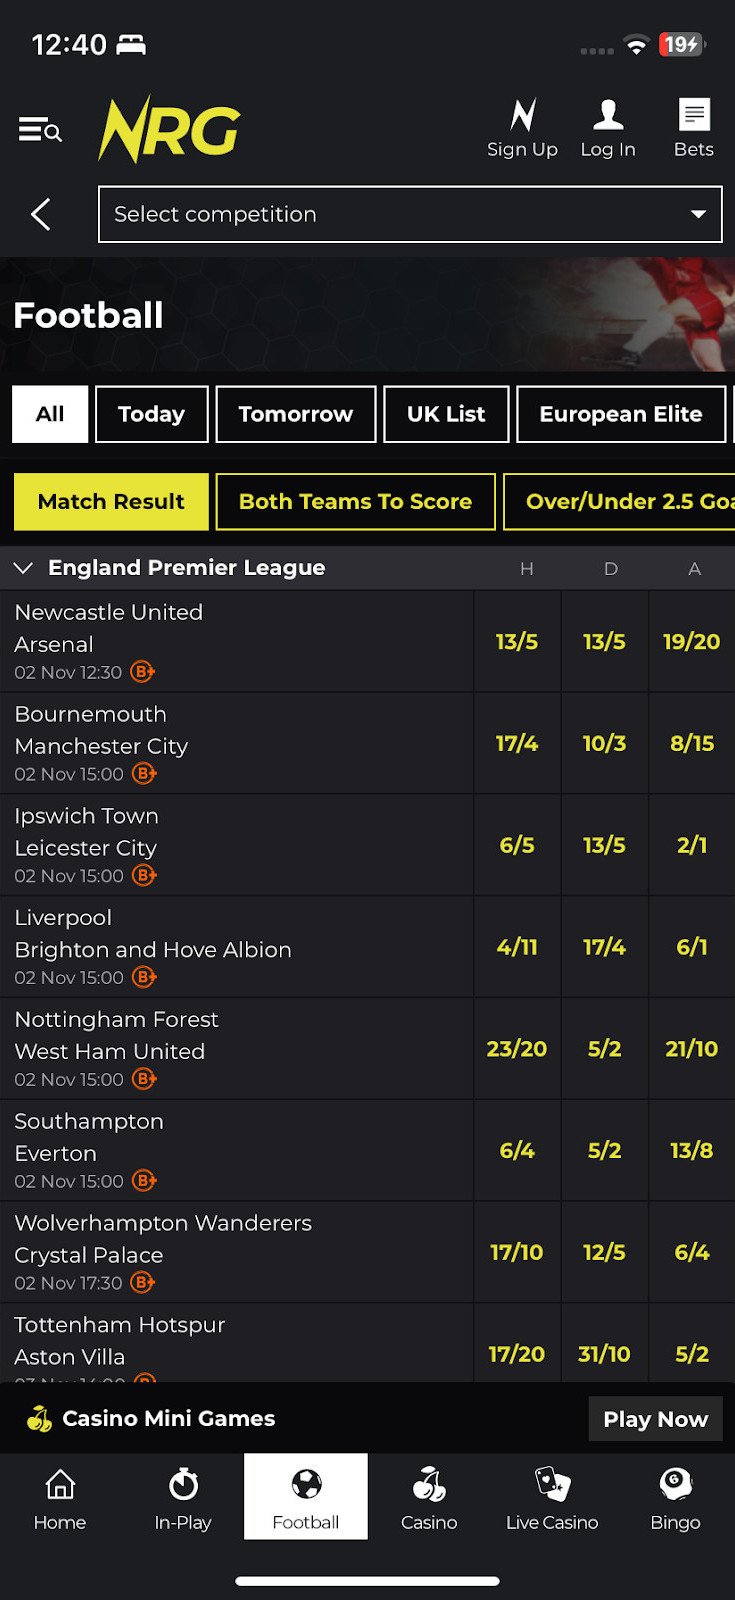Tap bet builder icon for Newcastle vs Arsenal

tap(143, 672)
